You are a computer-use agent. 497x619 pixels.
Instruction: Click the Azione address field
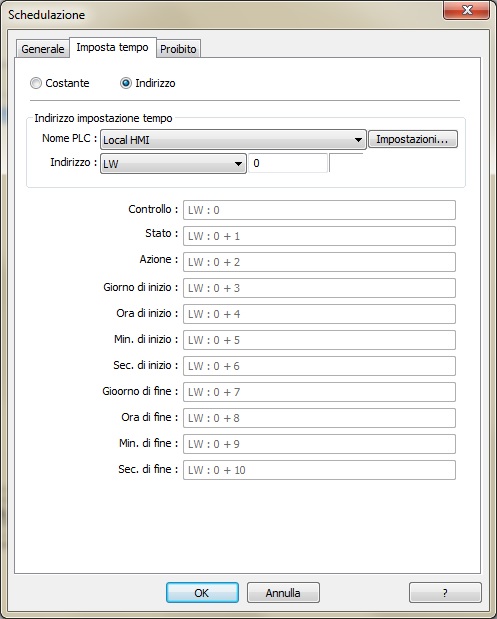319,262
